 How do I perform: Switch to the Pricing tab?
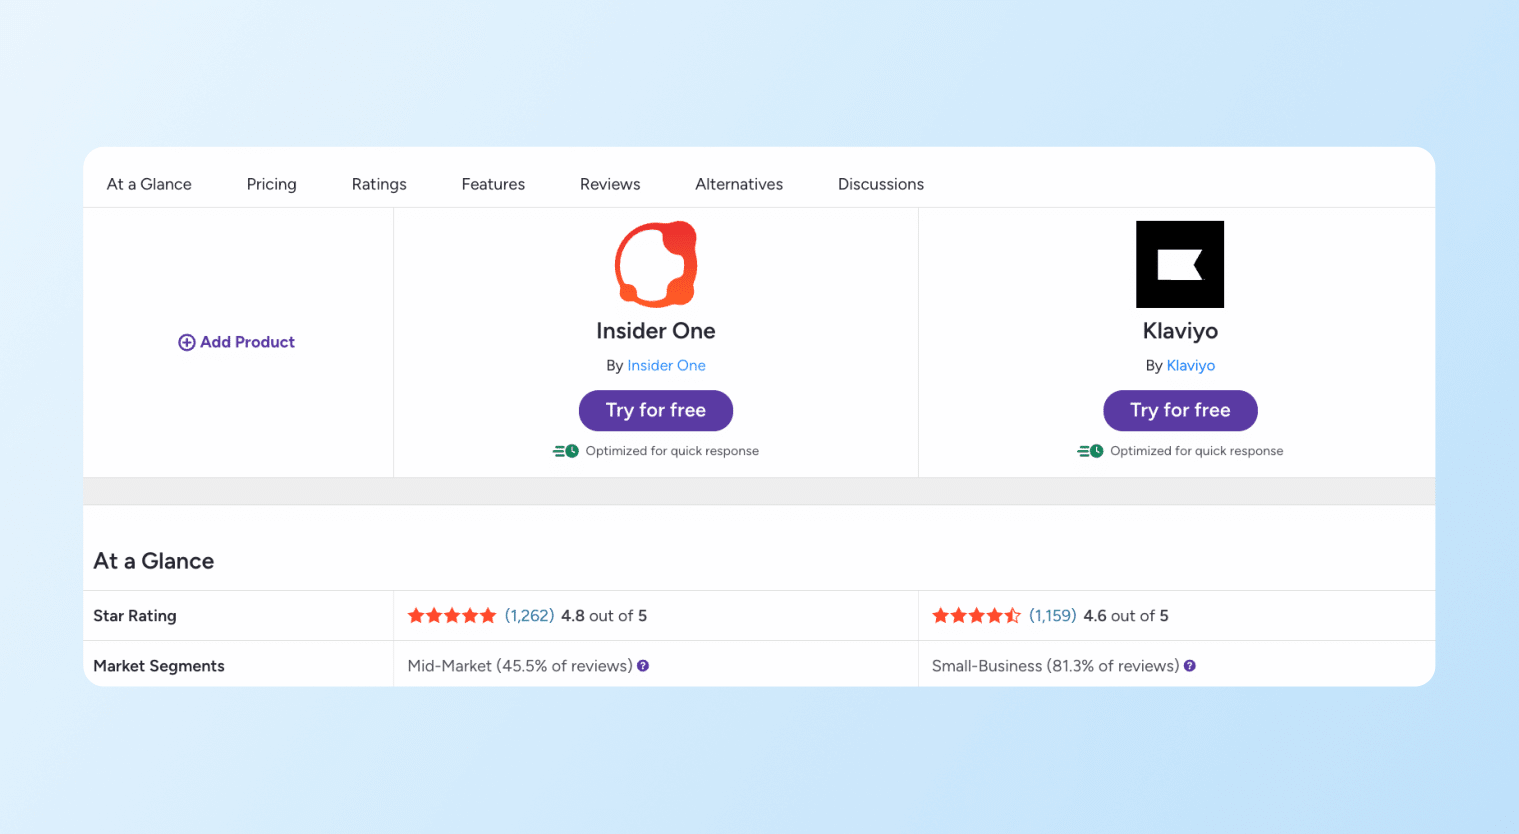click(271, 184)
